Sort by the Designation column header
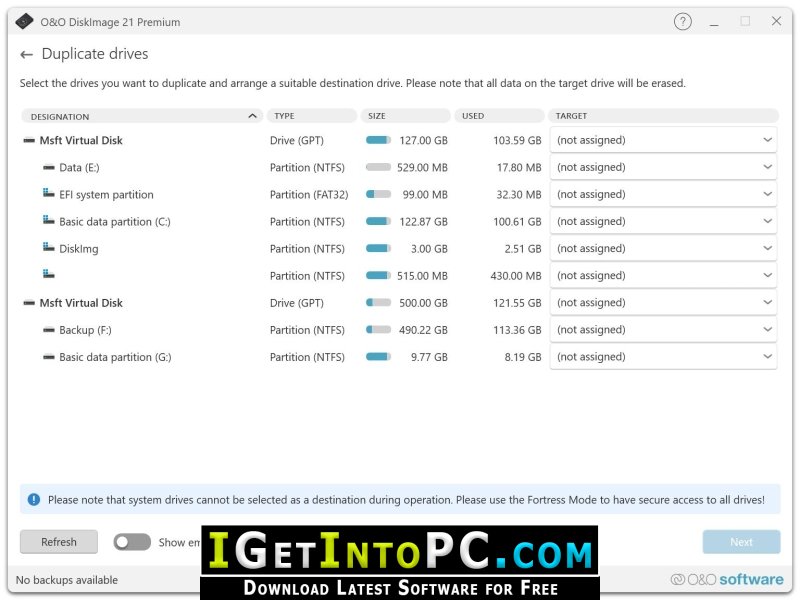The image size is (800, 600). point(142,116)
